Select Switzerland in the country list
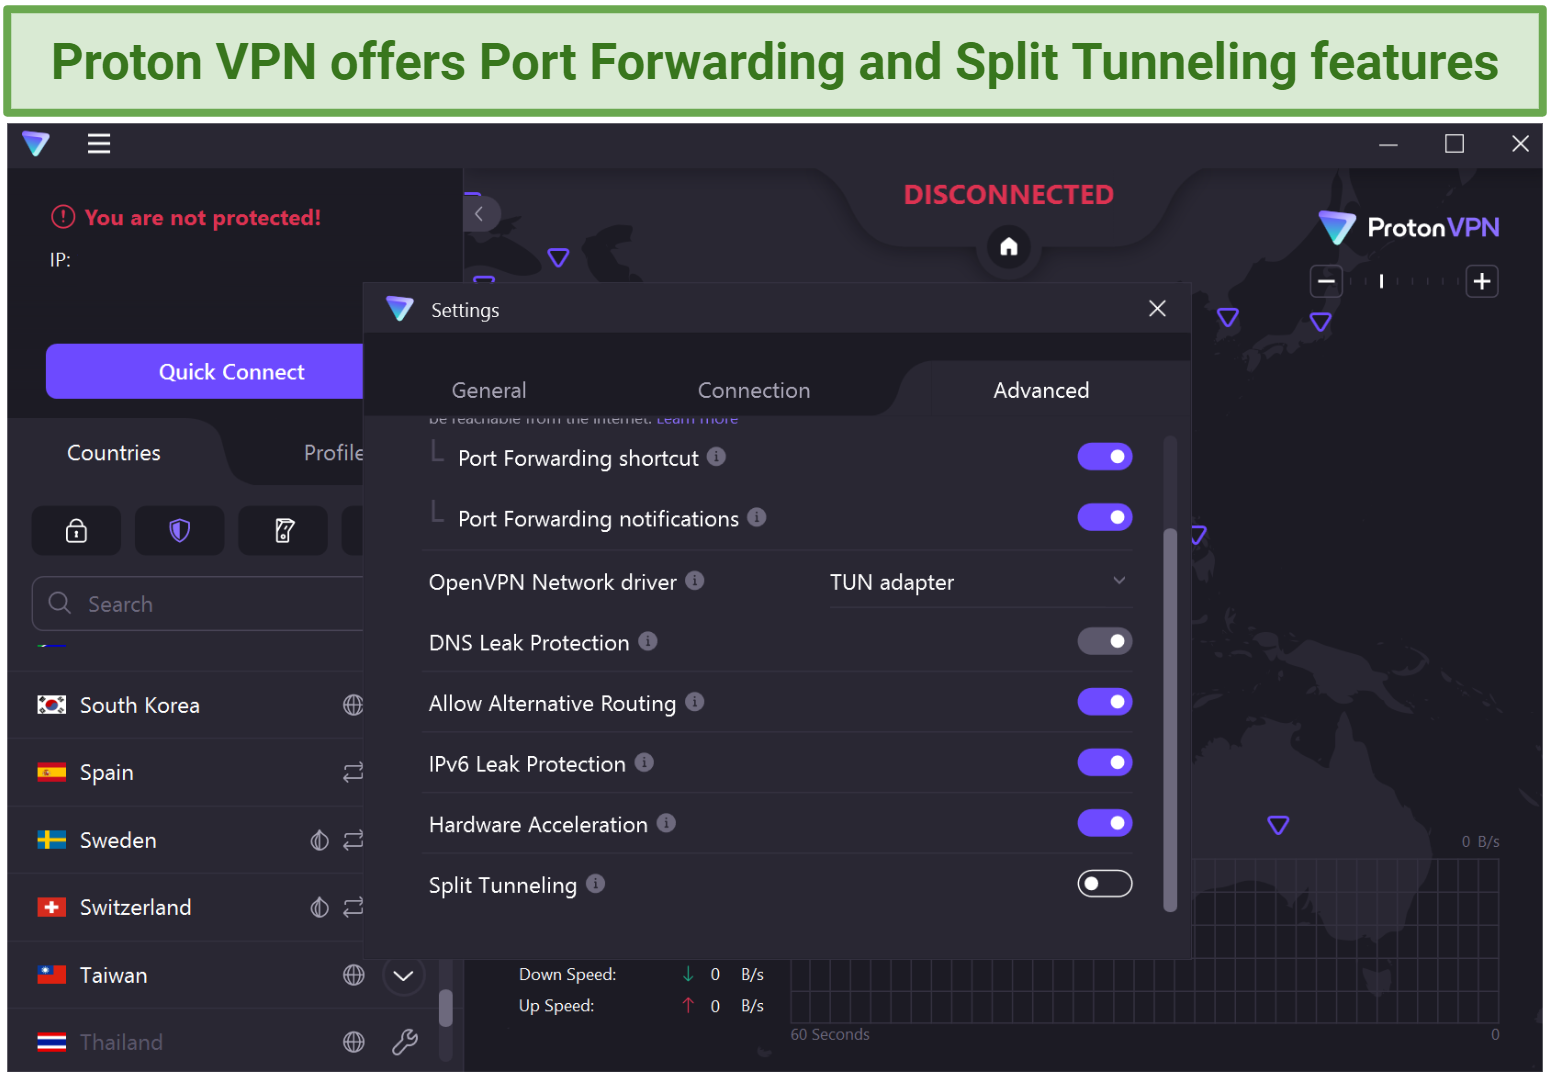This screenshot has width=1550, height=1078. (x=186, y=907)
